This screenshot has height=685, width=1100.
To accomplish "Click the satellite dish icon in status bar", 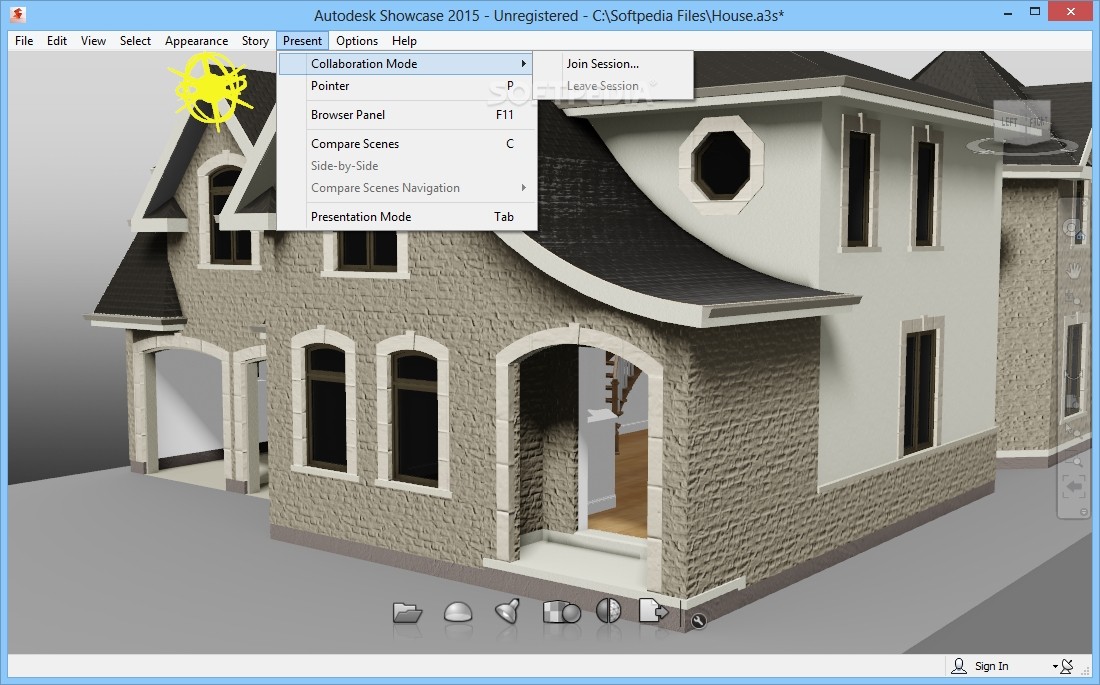I will [x=1066, y=665].
